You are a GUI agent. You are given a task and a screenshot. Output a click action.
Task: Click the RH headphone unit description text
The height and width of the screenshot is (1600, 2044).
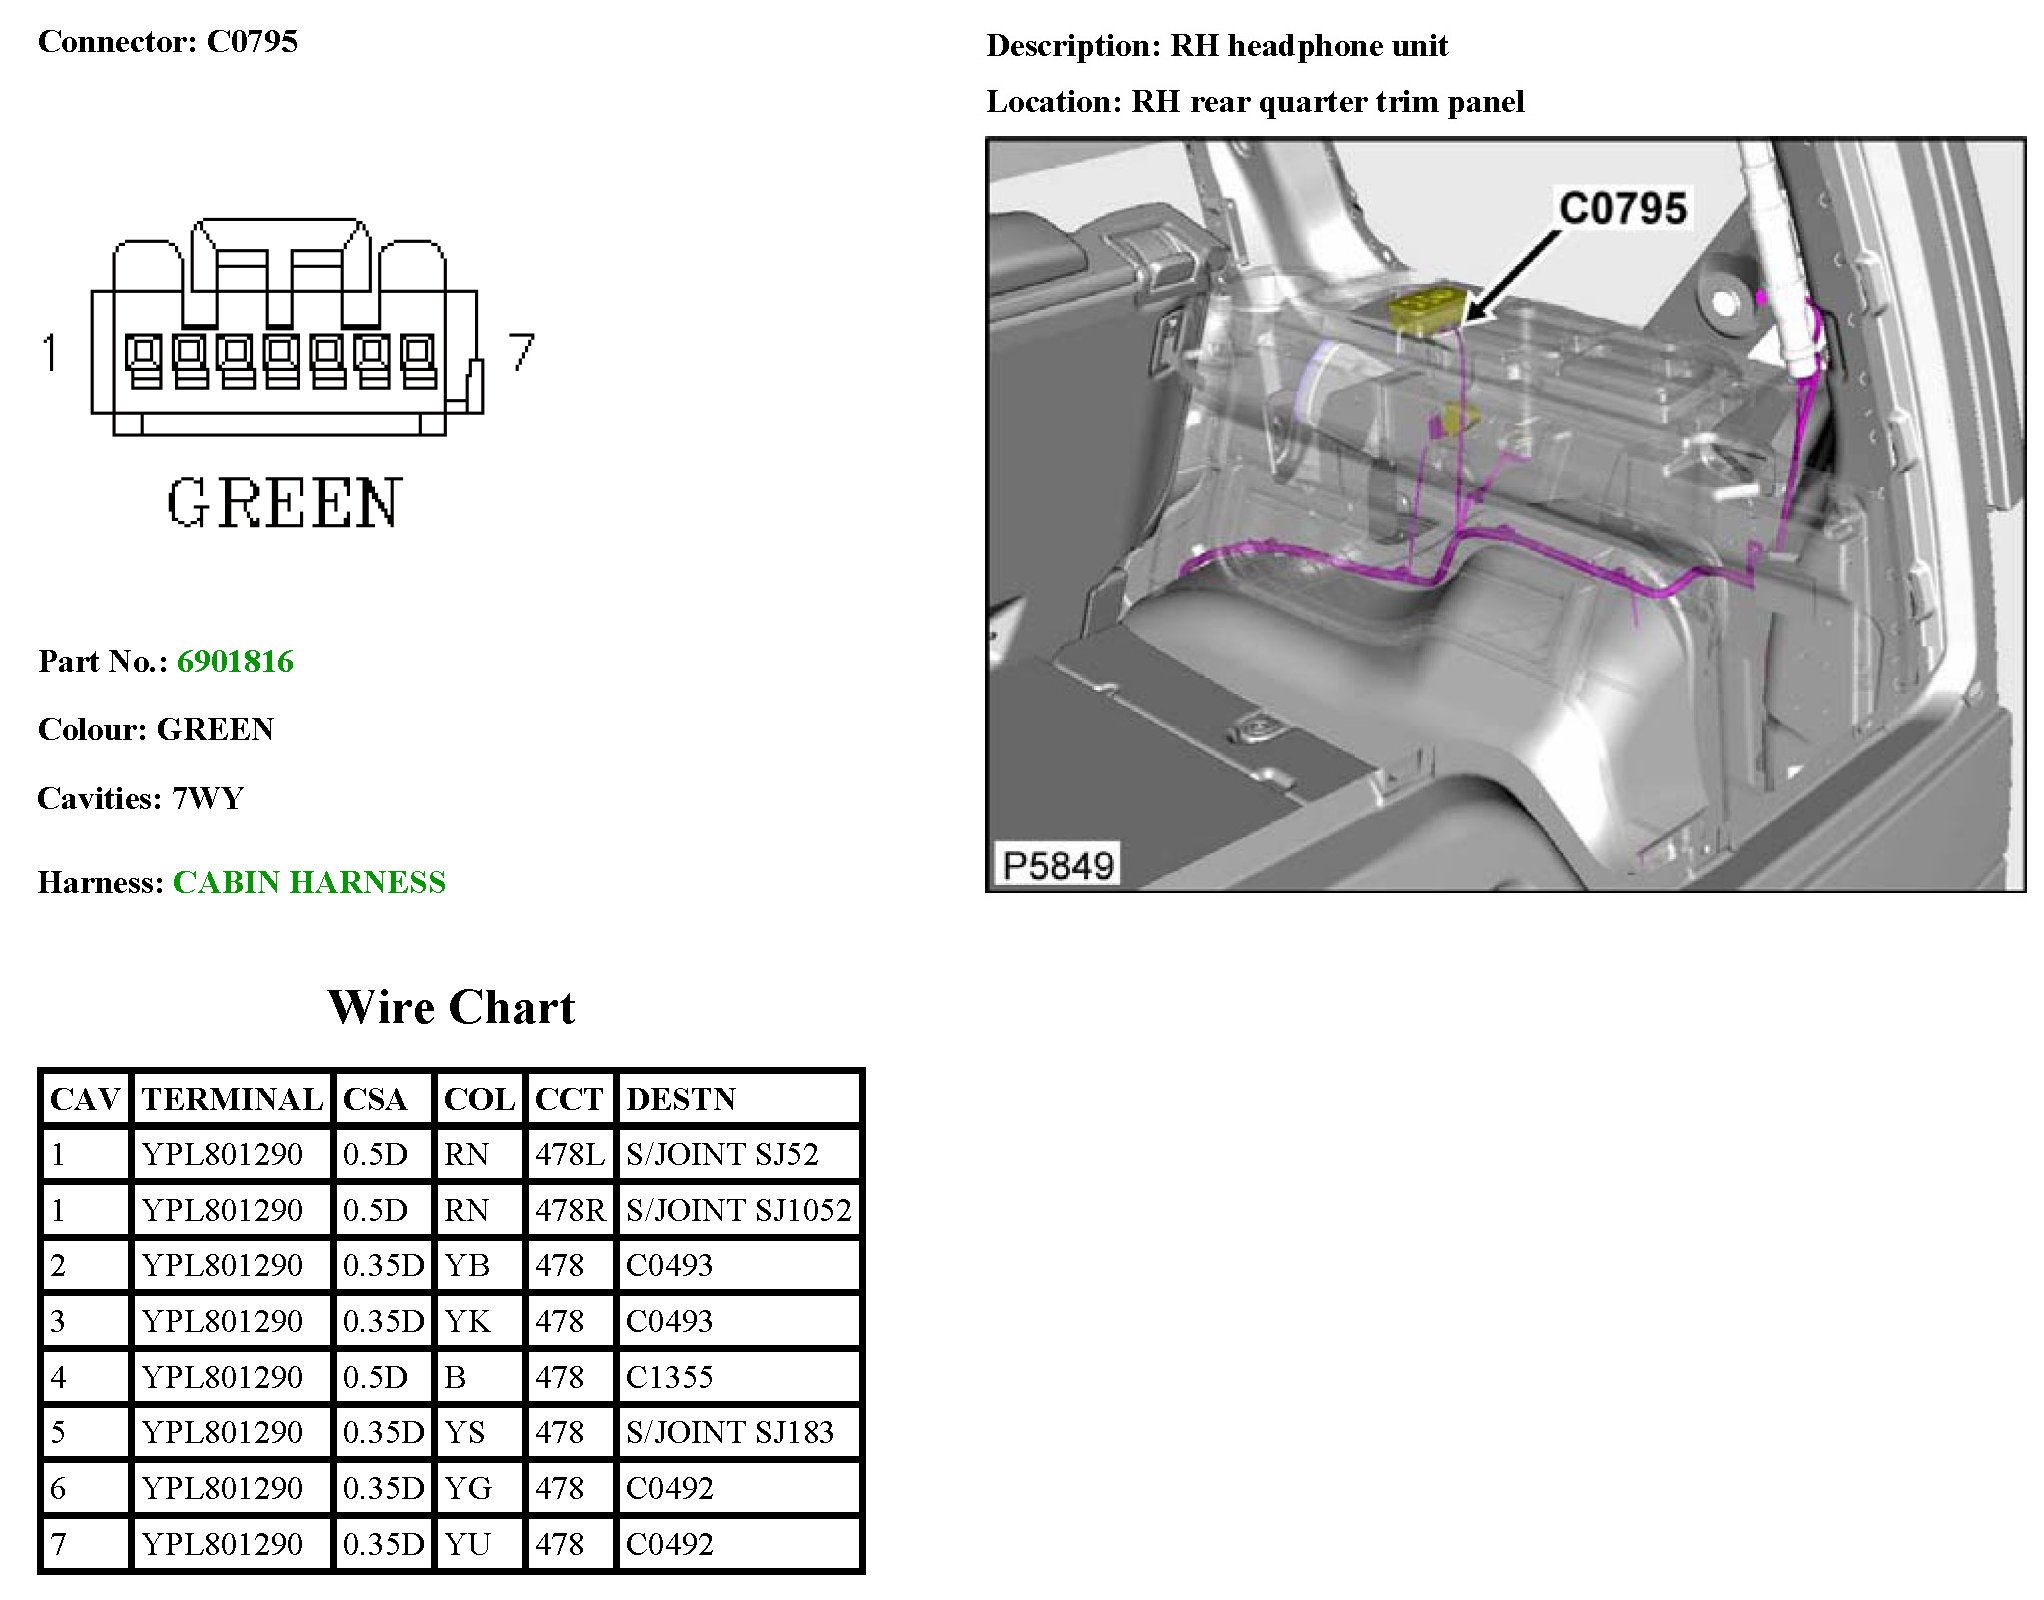click(1308, 46)
